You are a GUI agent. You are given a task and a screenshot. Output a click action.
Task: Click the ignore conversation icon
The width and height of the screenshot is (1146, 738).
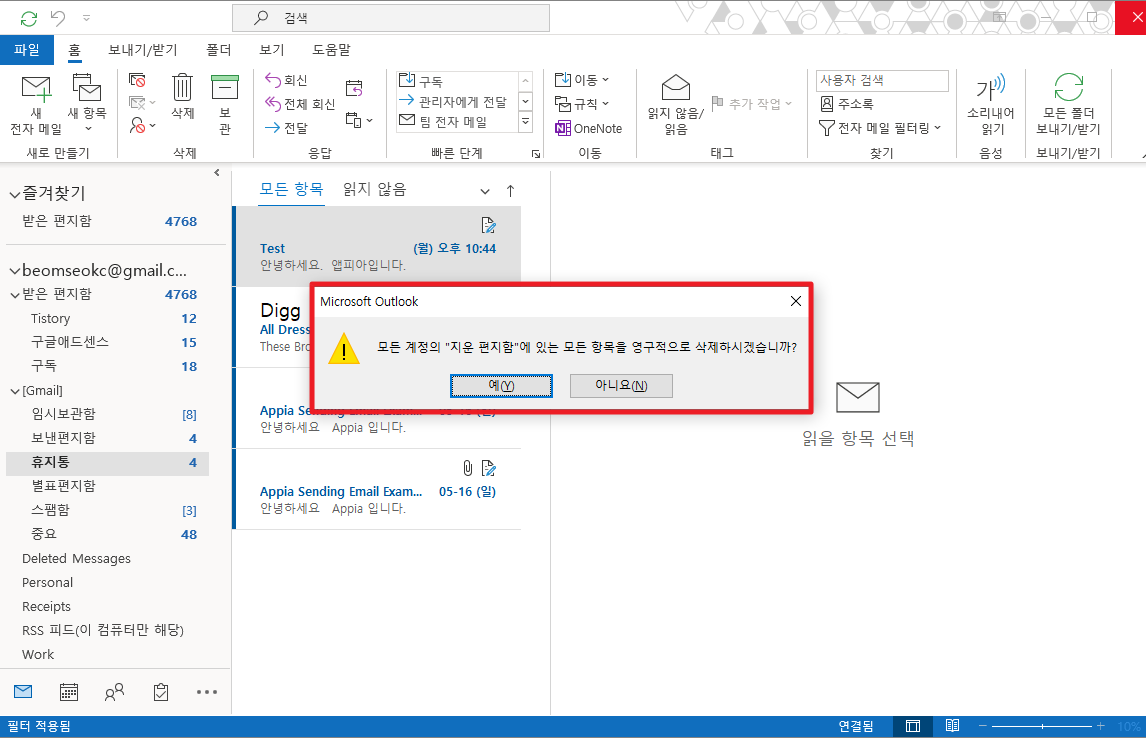coord(137,80)
